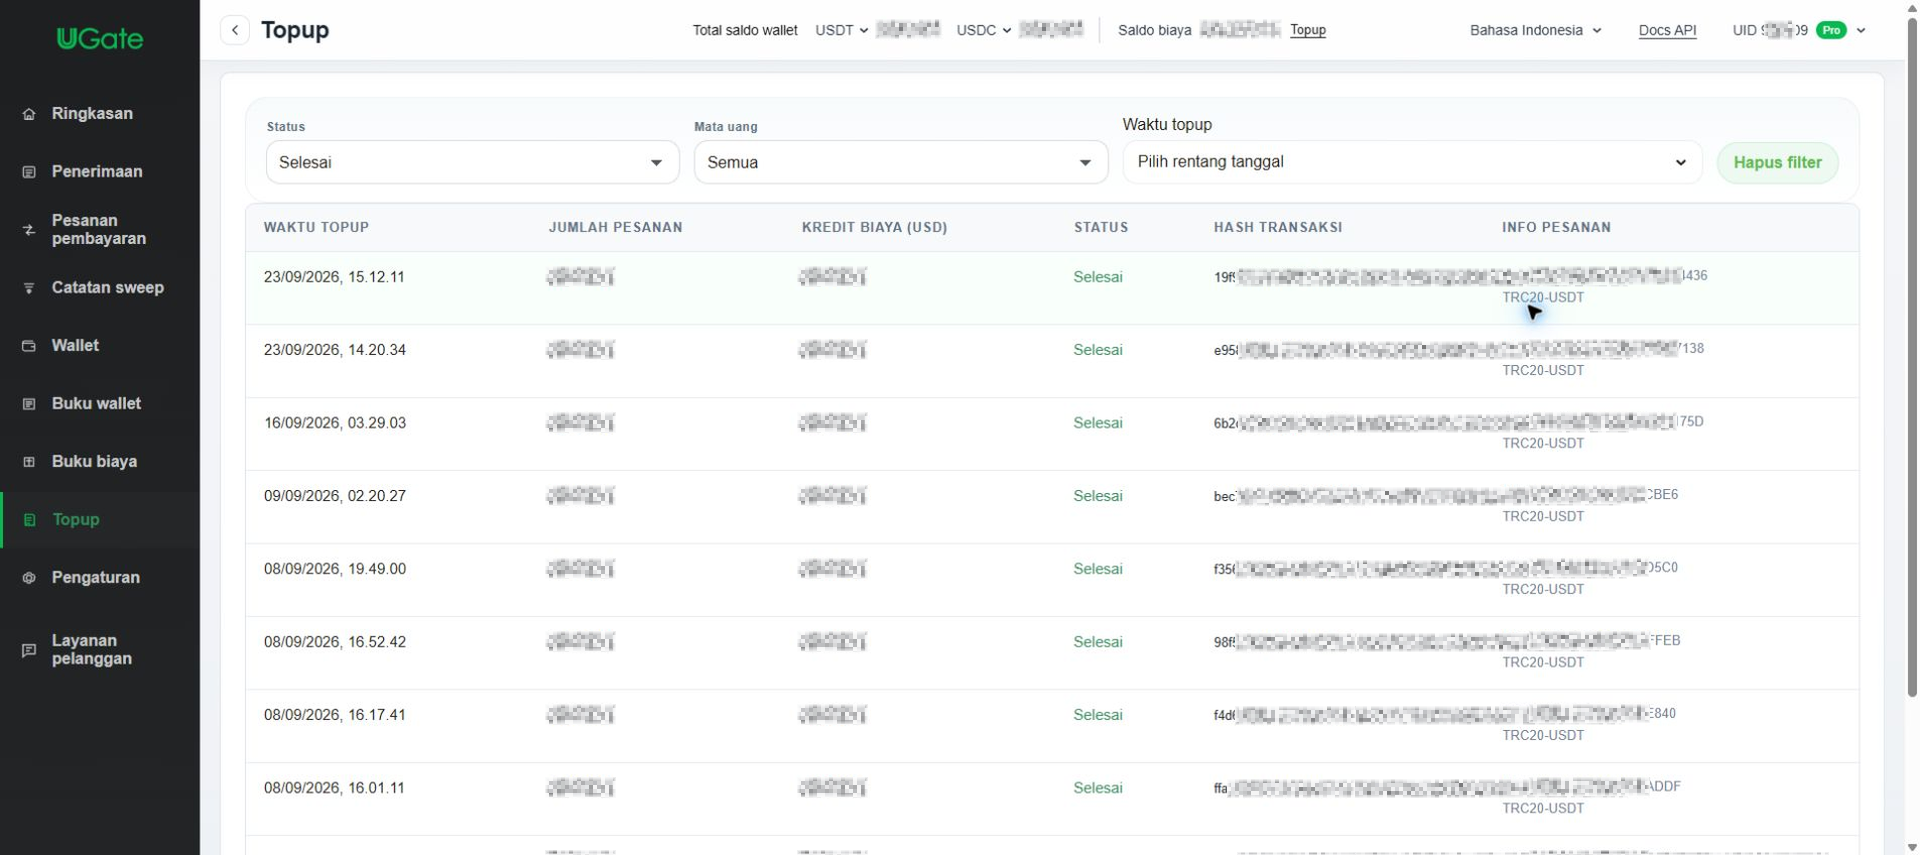
Task: Open Layanan pelanggan support page
Action: click(92, 650)
